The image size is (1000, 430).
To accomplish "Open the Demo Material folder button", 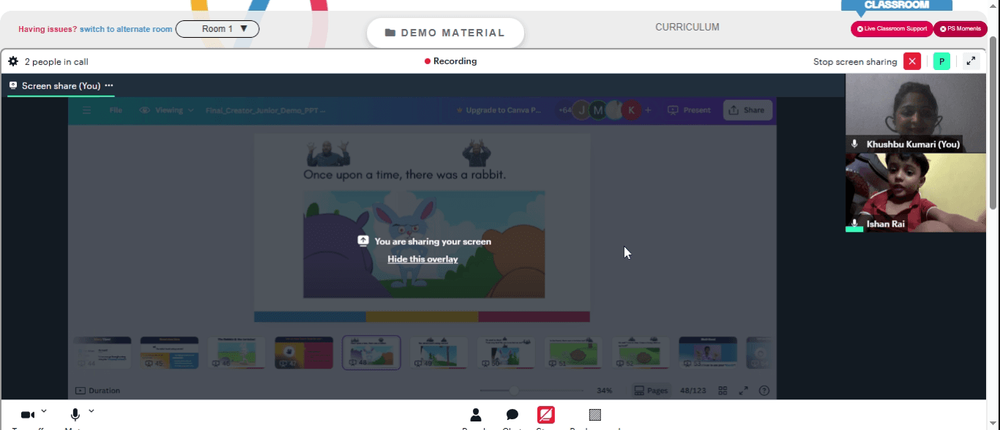I will [x=445, y=33].
